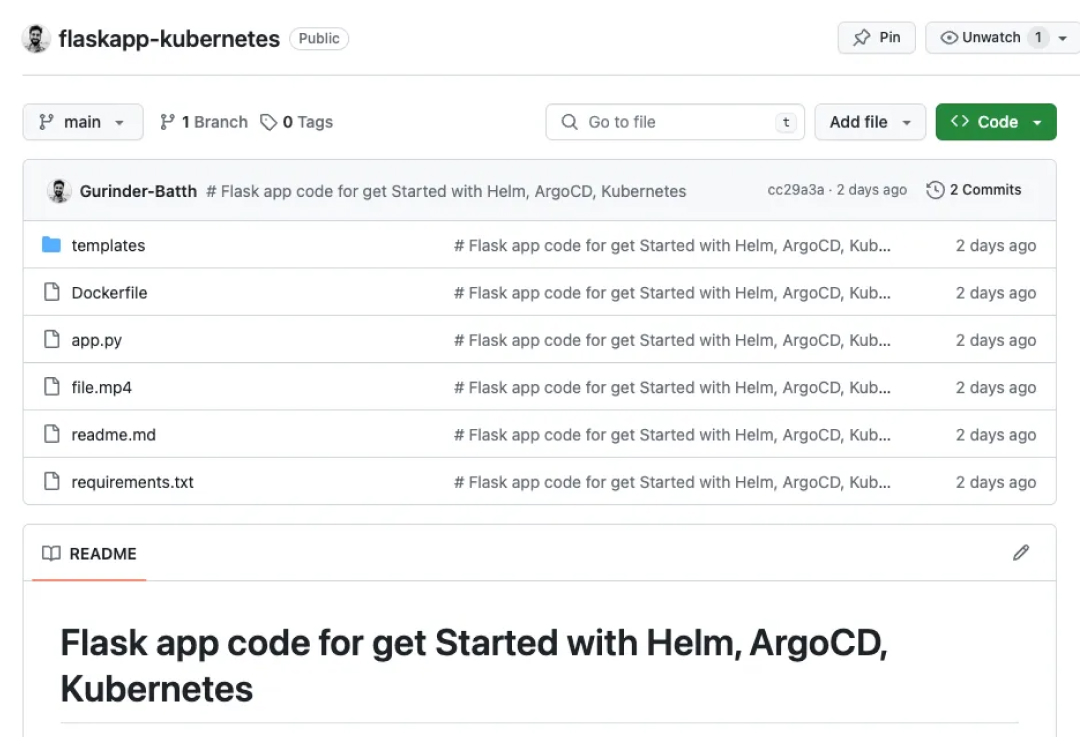The width and height of the screenshot is (1083, 746).
Task: Click the branch icon next to main
Action: click(168, 121)
